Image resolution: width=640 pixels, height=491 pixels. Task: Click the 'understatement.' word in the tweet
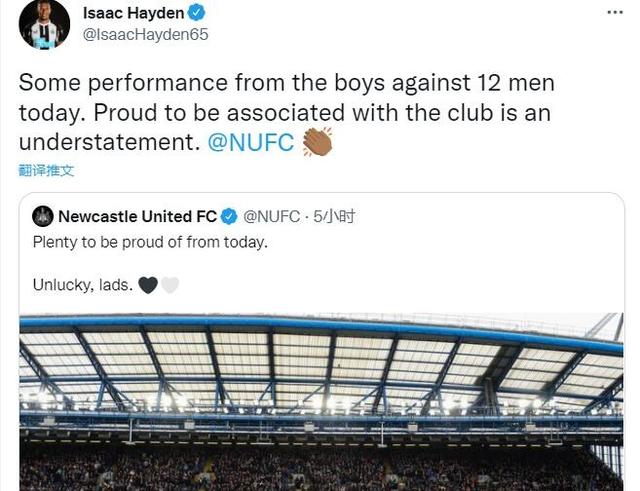[108, 143]
